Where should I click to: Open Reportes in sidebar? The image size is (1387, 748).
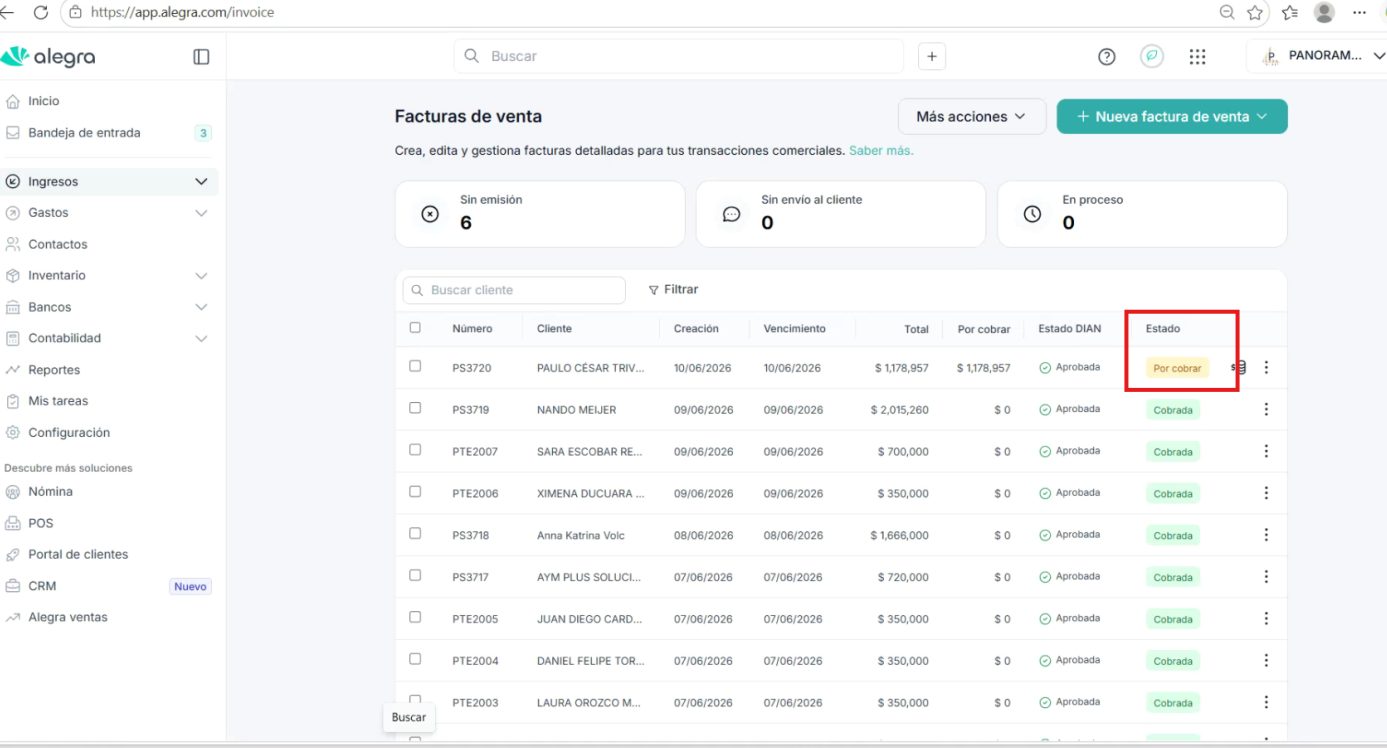(54, 370)
